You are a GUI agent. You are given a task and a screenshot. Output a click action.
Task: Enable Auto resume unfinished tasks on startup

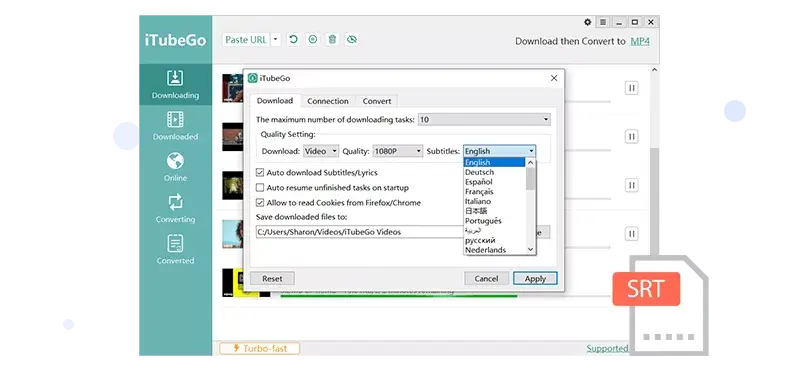tap(260, 188)
